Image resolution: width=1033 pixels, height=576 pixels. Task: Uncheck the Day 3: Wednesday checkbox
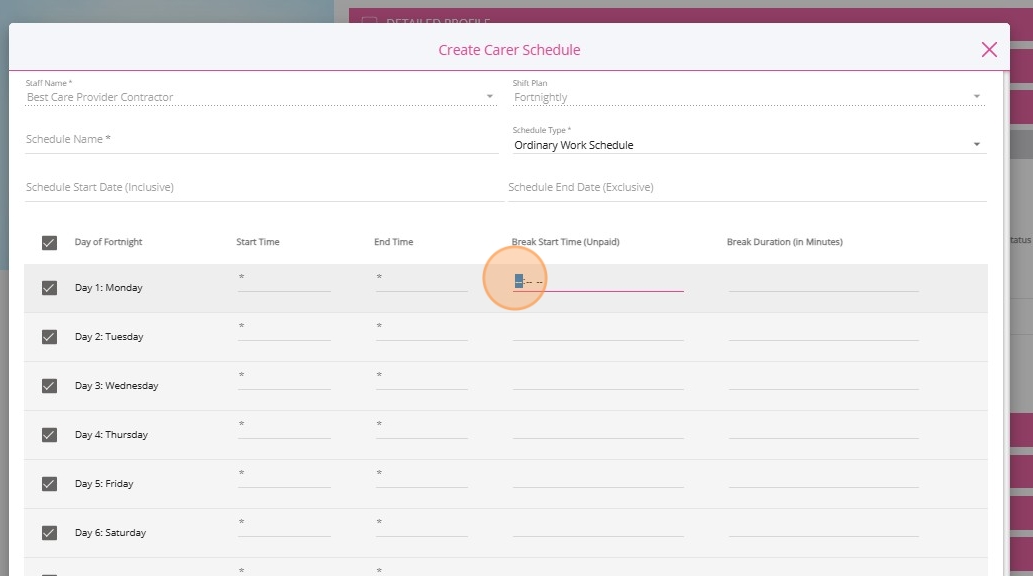coord(49,386)
